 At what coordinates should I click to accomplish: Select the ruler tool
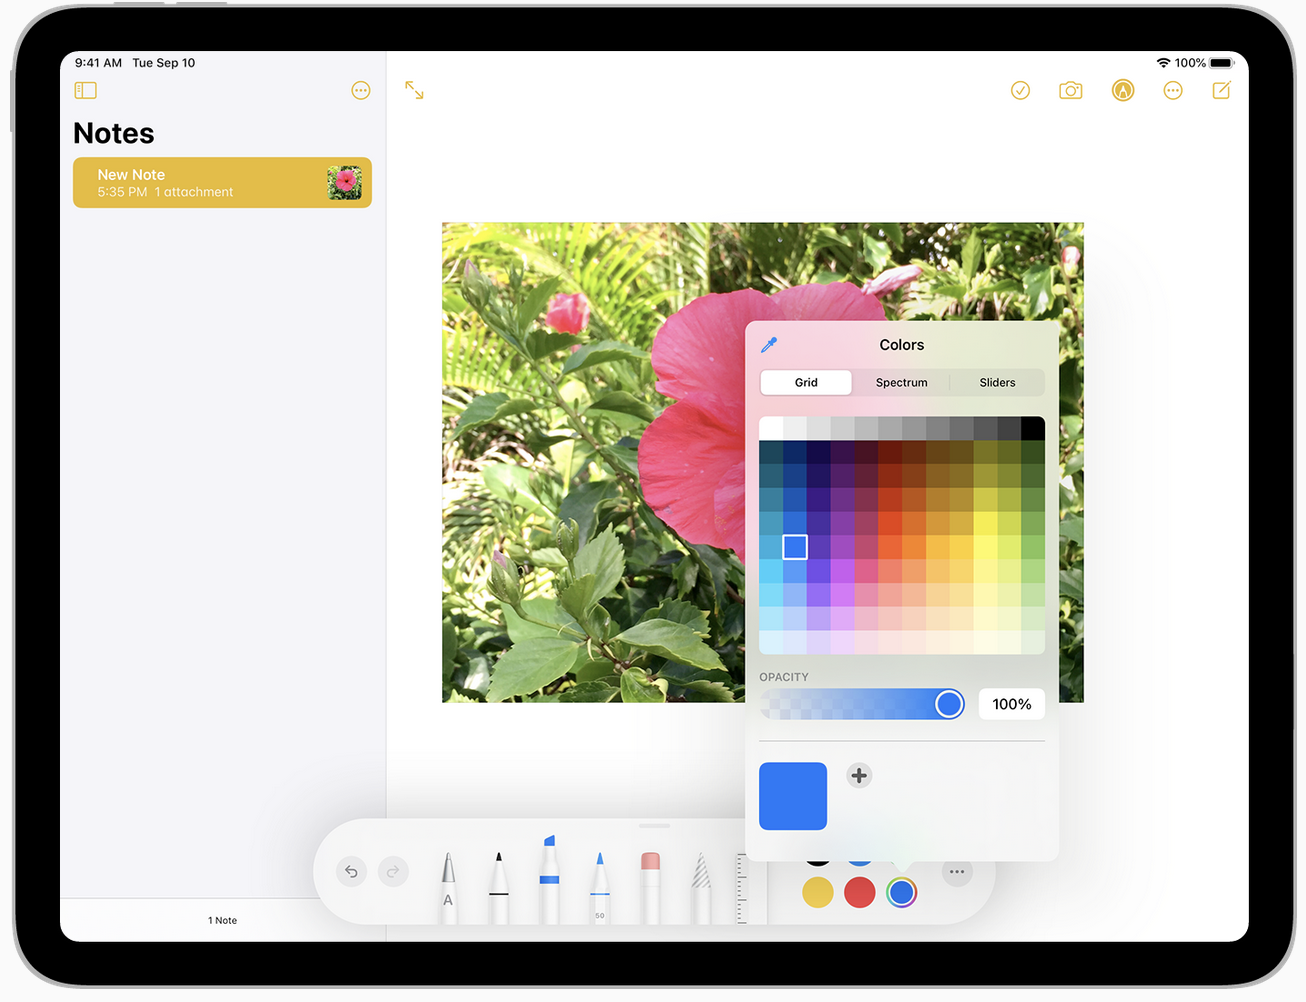point(742,888)
